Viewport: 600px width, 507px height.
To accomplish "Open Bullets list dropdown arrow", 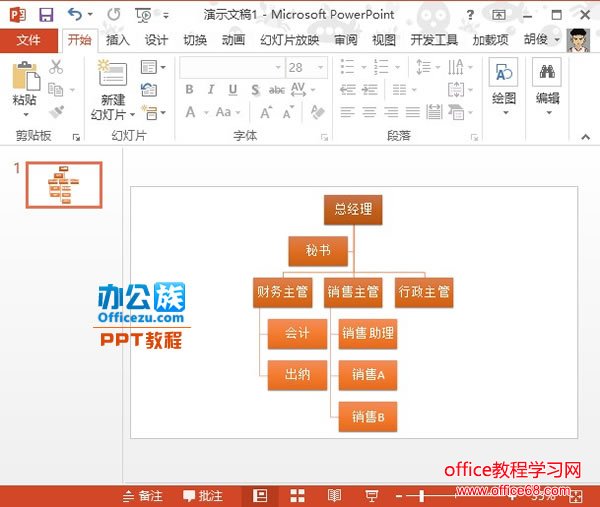I will [x=364, y=67].
